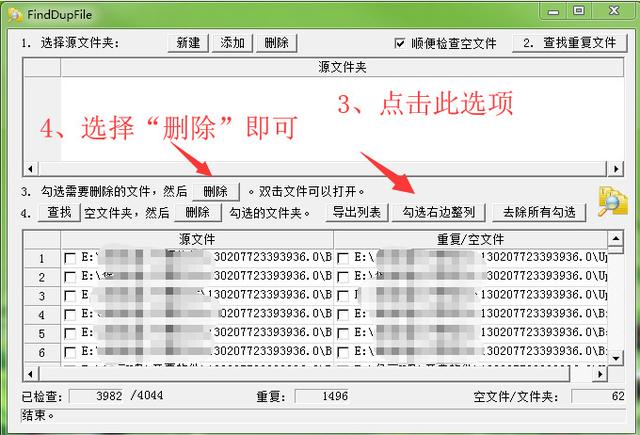The width and height of the screenshot is (640, 435).
Task: Click 删除 button beside 添加
Action: pyautogui.click(x=276, y=43)
